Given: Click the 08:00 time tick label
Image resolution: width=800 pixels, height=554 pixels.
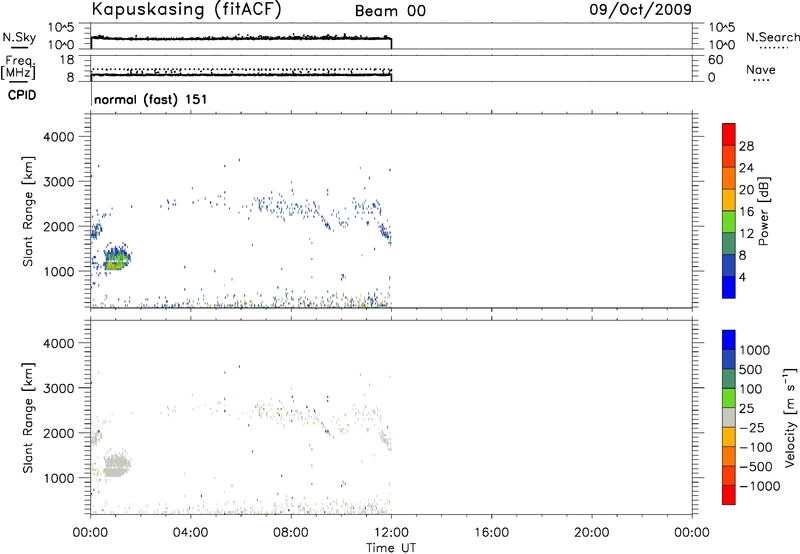Looking at the screenshot, I should (x=291, y=533).
